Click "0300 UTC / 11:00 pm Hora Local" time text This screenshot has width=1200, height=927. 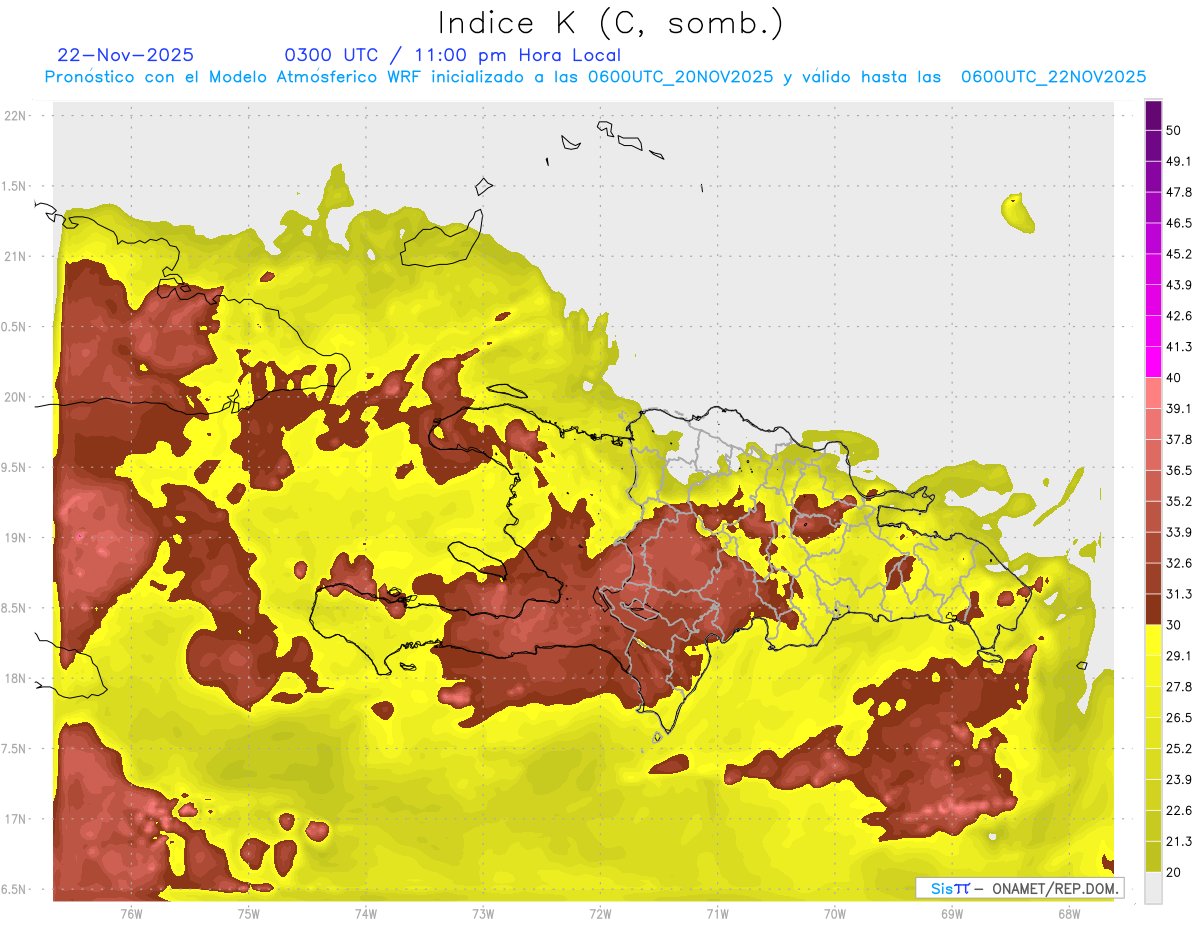tap(453, 55)
